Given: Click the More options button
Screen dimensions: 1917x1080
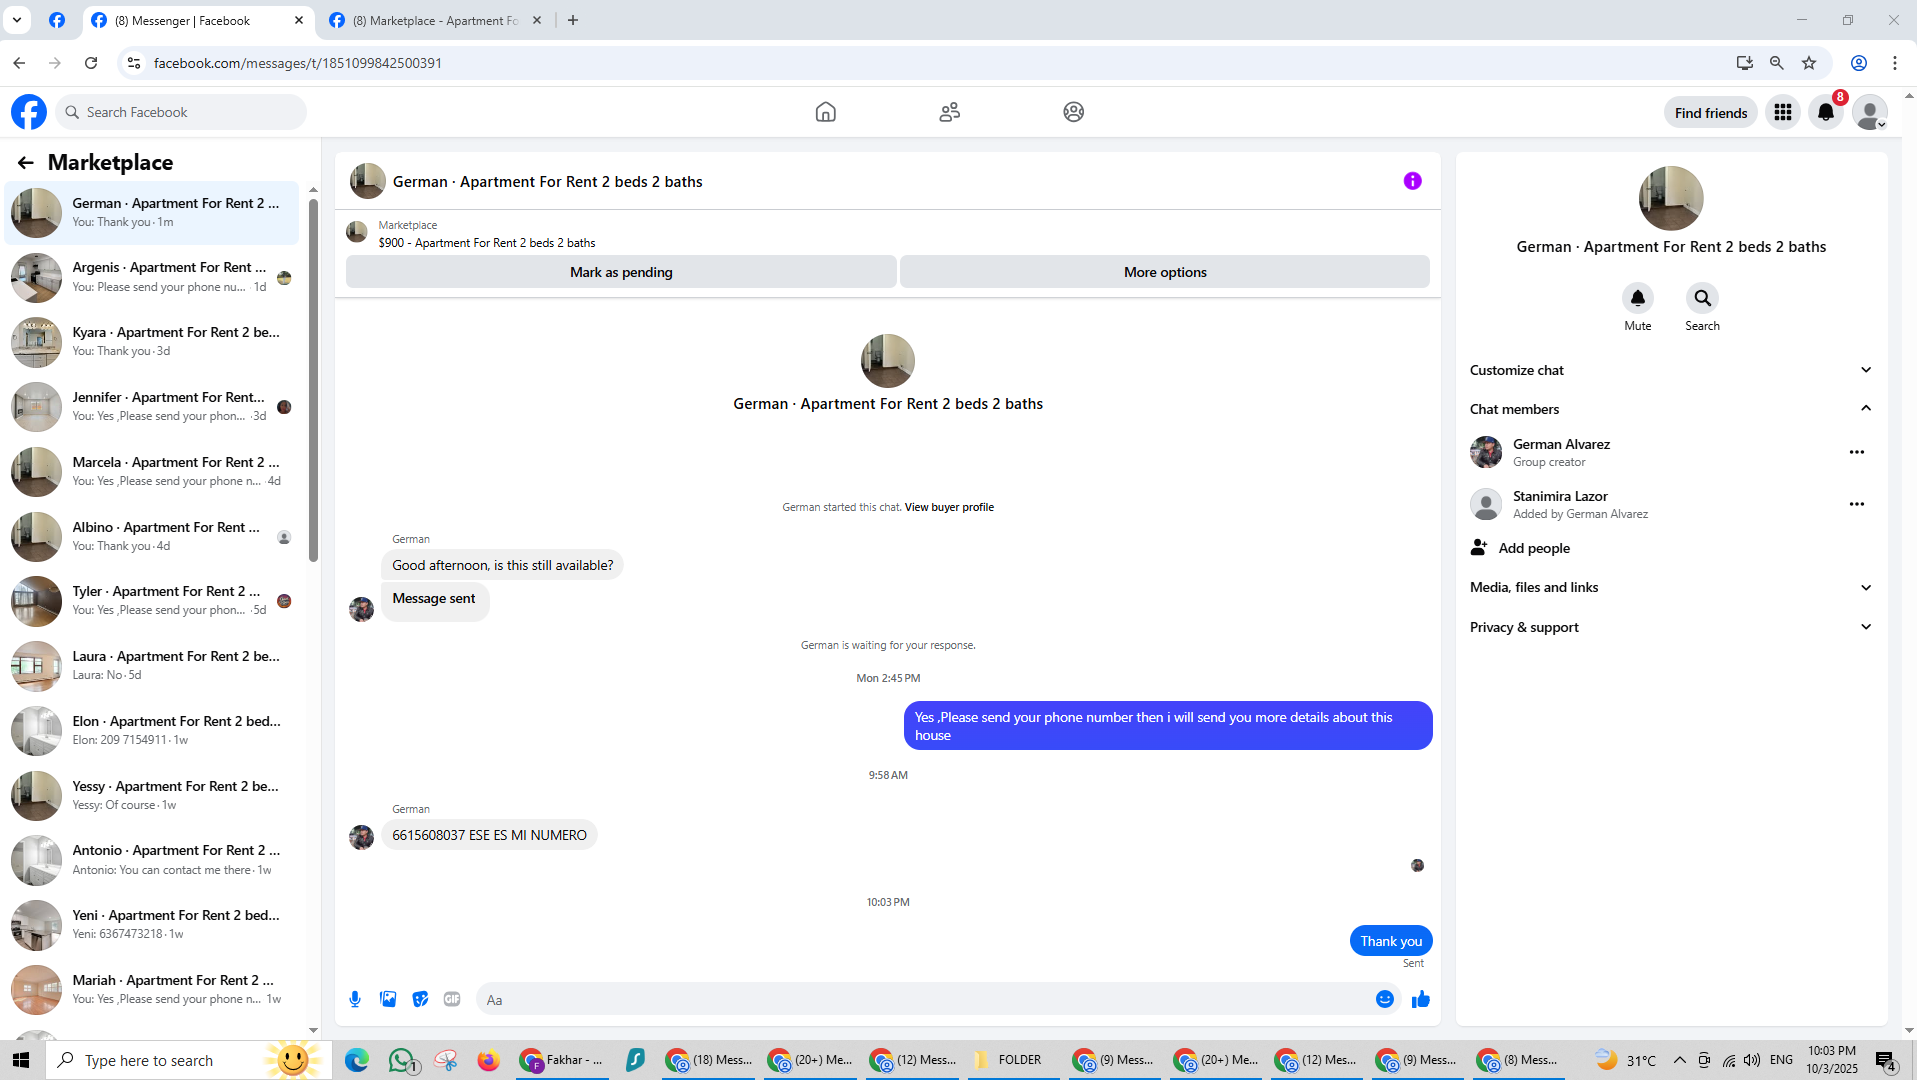Looking at the screenshot, I should pyautogui.click(x=1164, y=272).
